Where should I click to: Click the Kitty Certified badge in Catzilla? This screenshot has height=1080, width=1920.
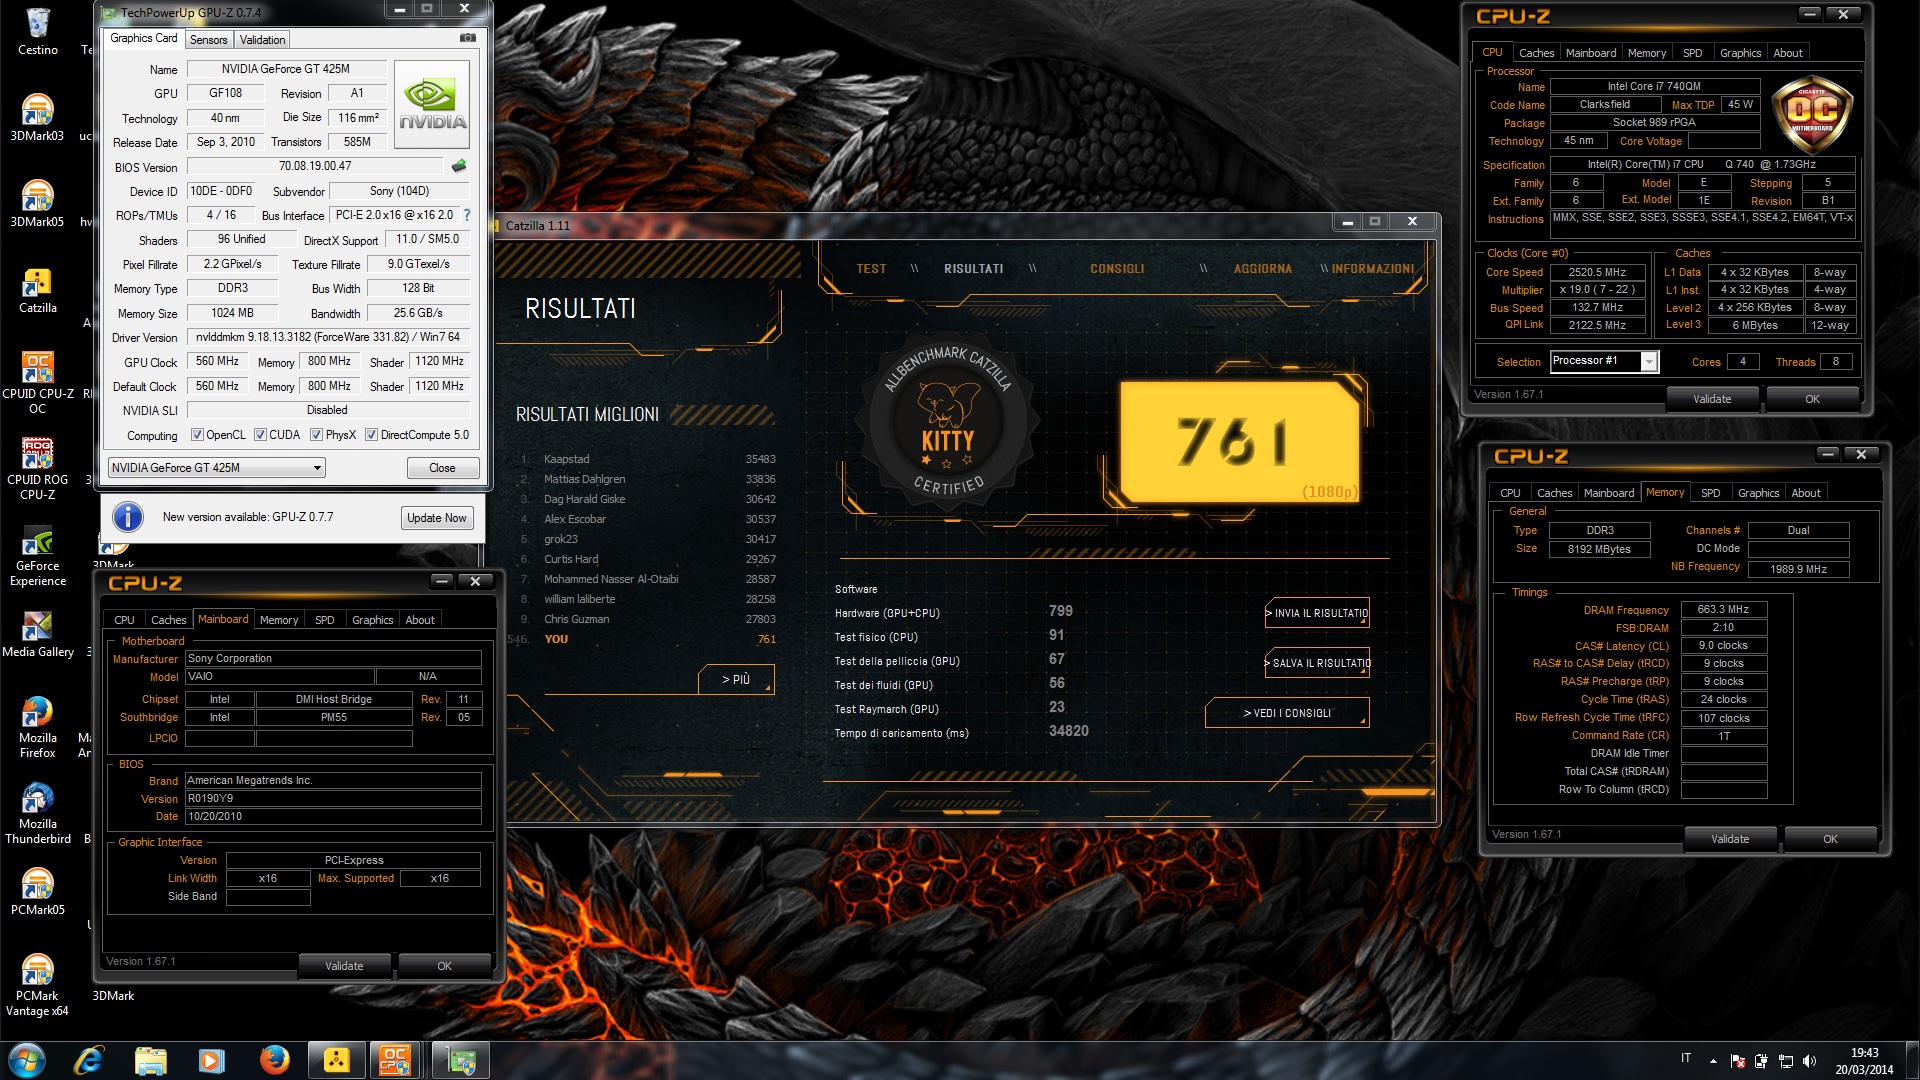947,421
